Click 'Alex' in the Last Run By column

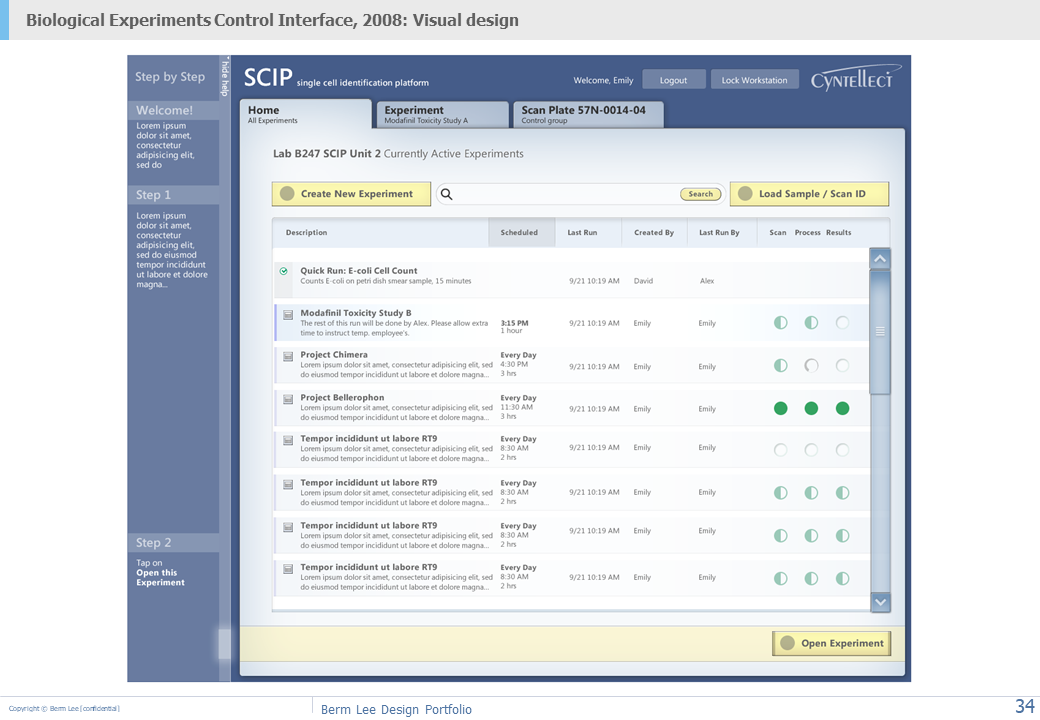[707, 281]
